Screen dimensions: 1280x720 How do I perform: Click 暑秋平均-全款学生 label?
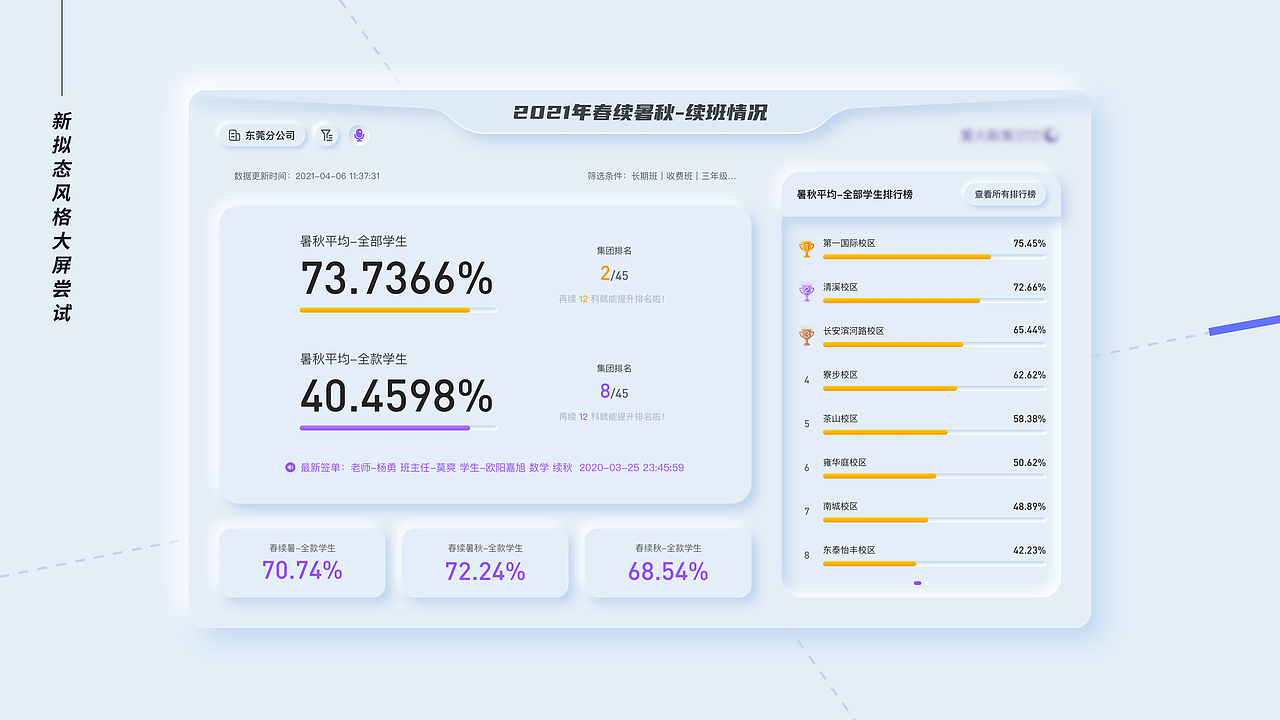click(x=354, y=359)
